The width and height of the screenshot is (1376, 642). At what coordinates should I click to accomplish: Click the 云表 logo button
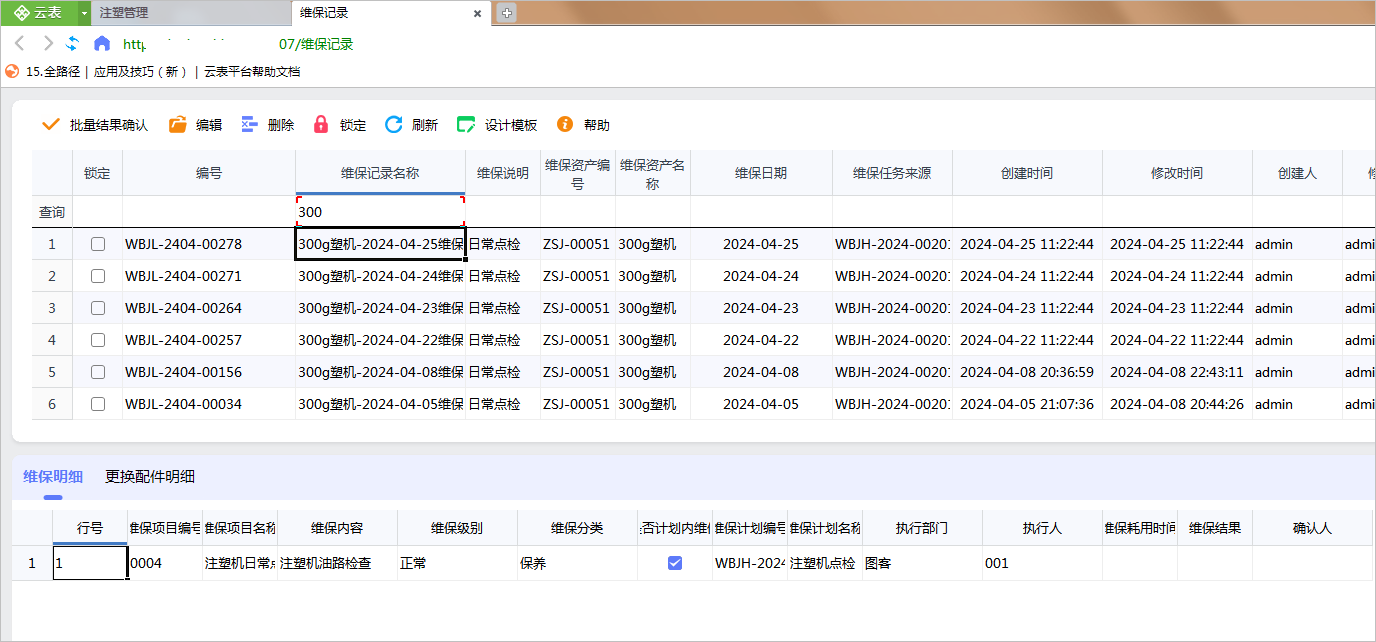click(x=38, y=13)
